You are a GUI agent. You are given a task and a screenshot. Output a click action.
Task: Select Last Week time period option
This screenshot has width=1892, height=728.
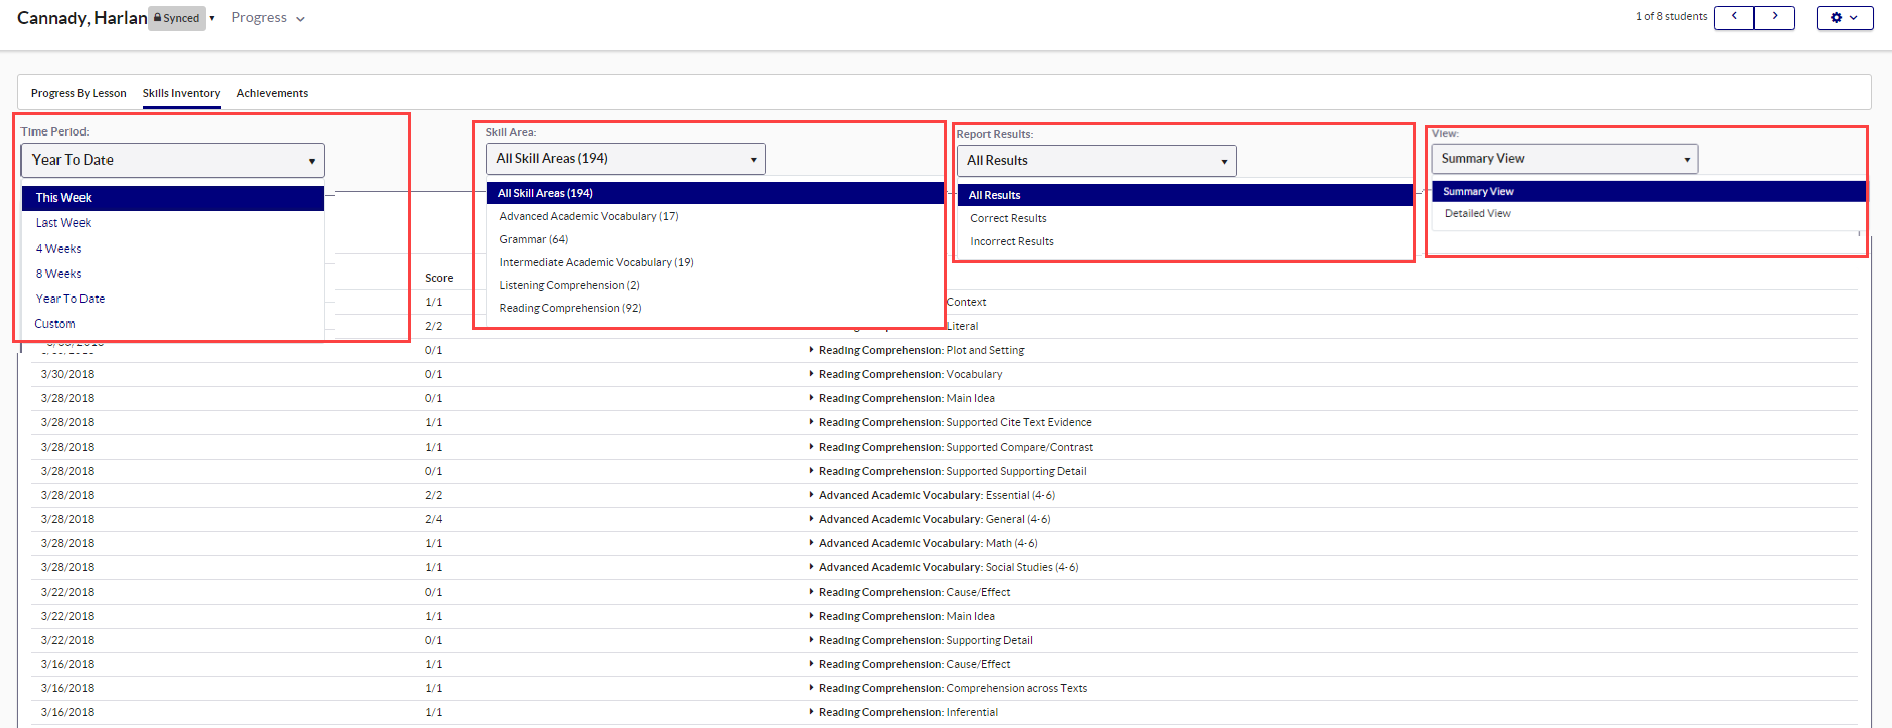click(63, 223)
